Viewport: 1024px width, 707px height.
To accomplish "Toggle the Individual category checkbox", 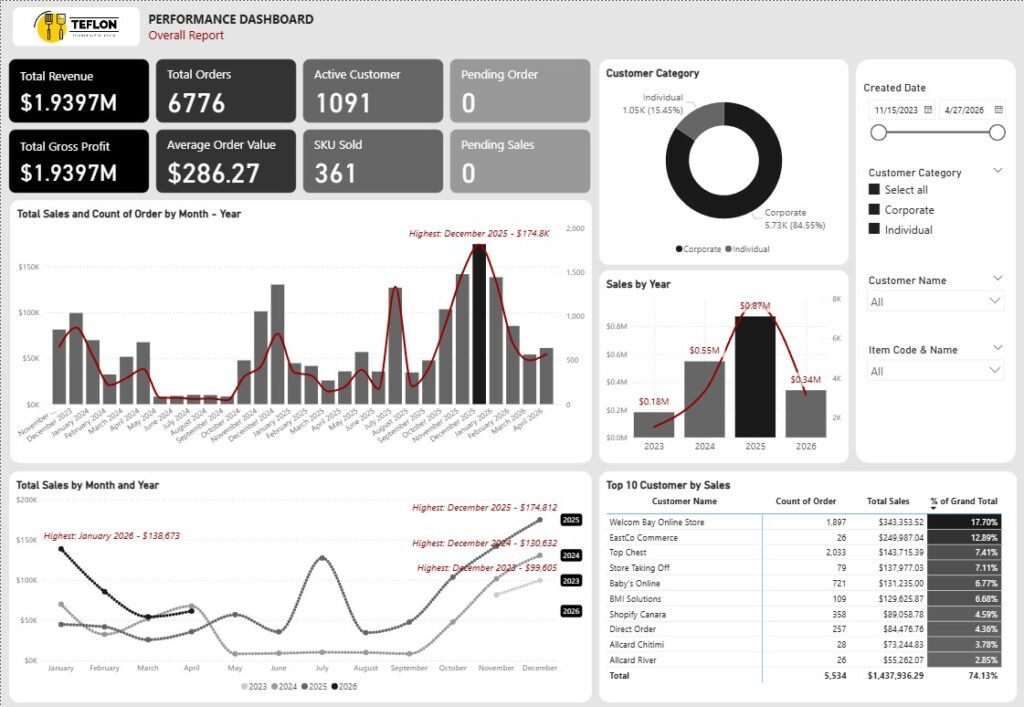I will coord(874,229).
